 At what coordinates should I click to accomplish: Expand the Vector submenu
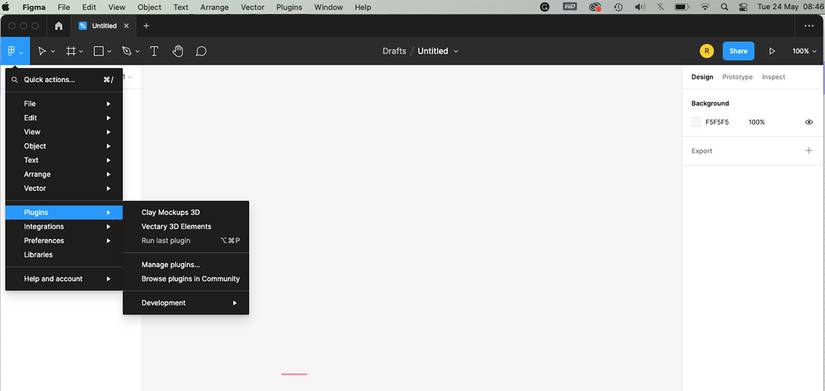[64, 188]
